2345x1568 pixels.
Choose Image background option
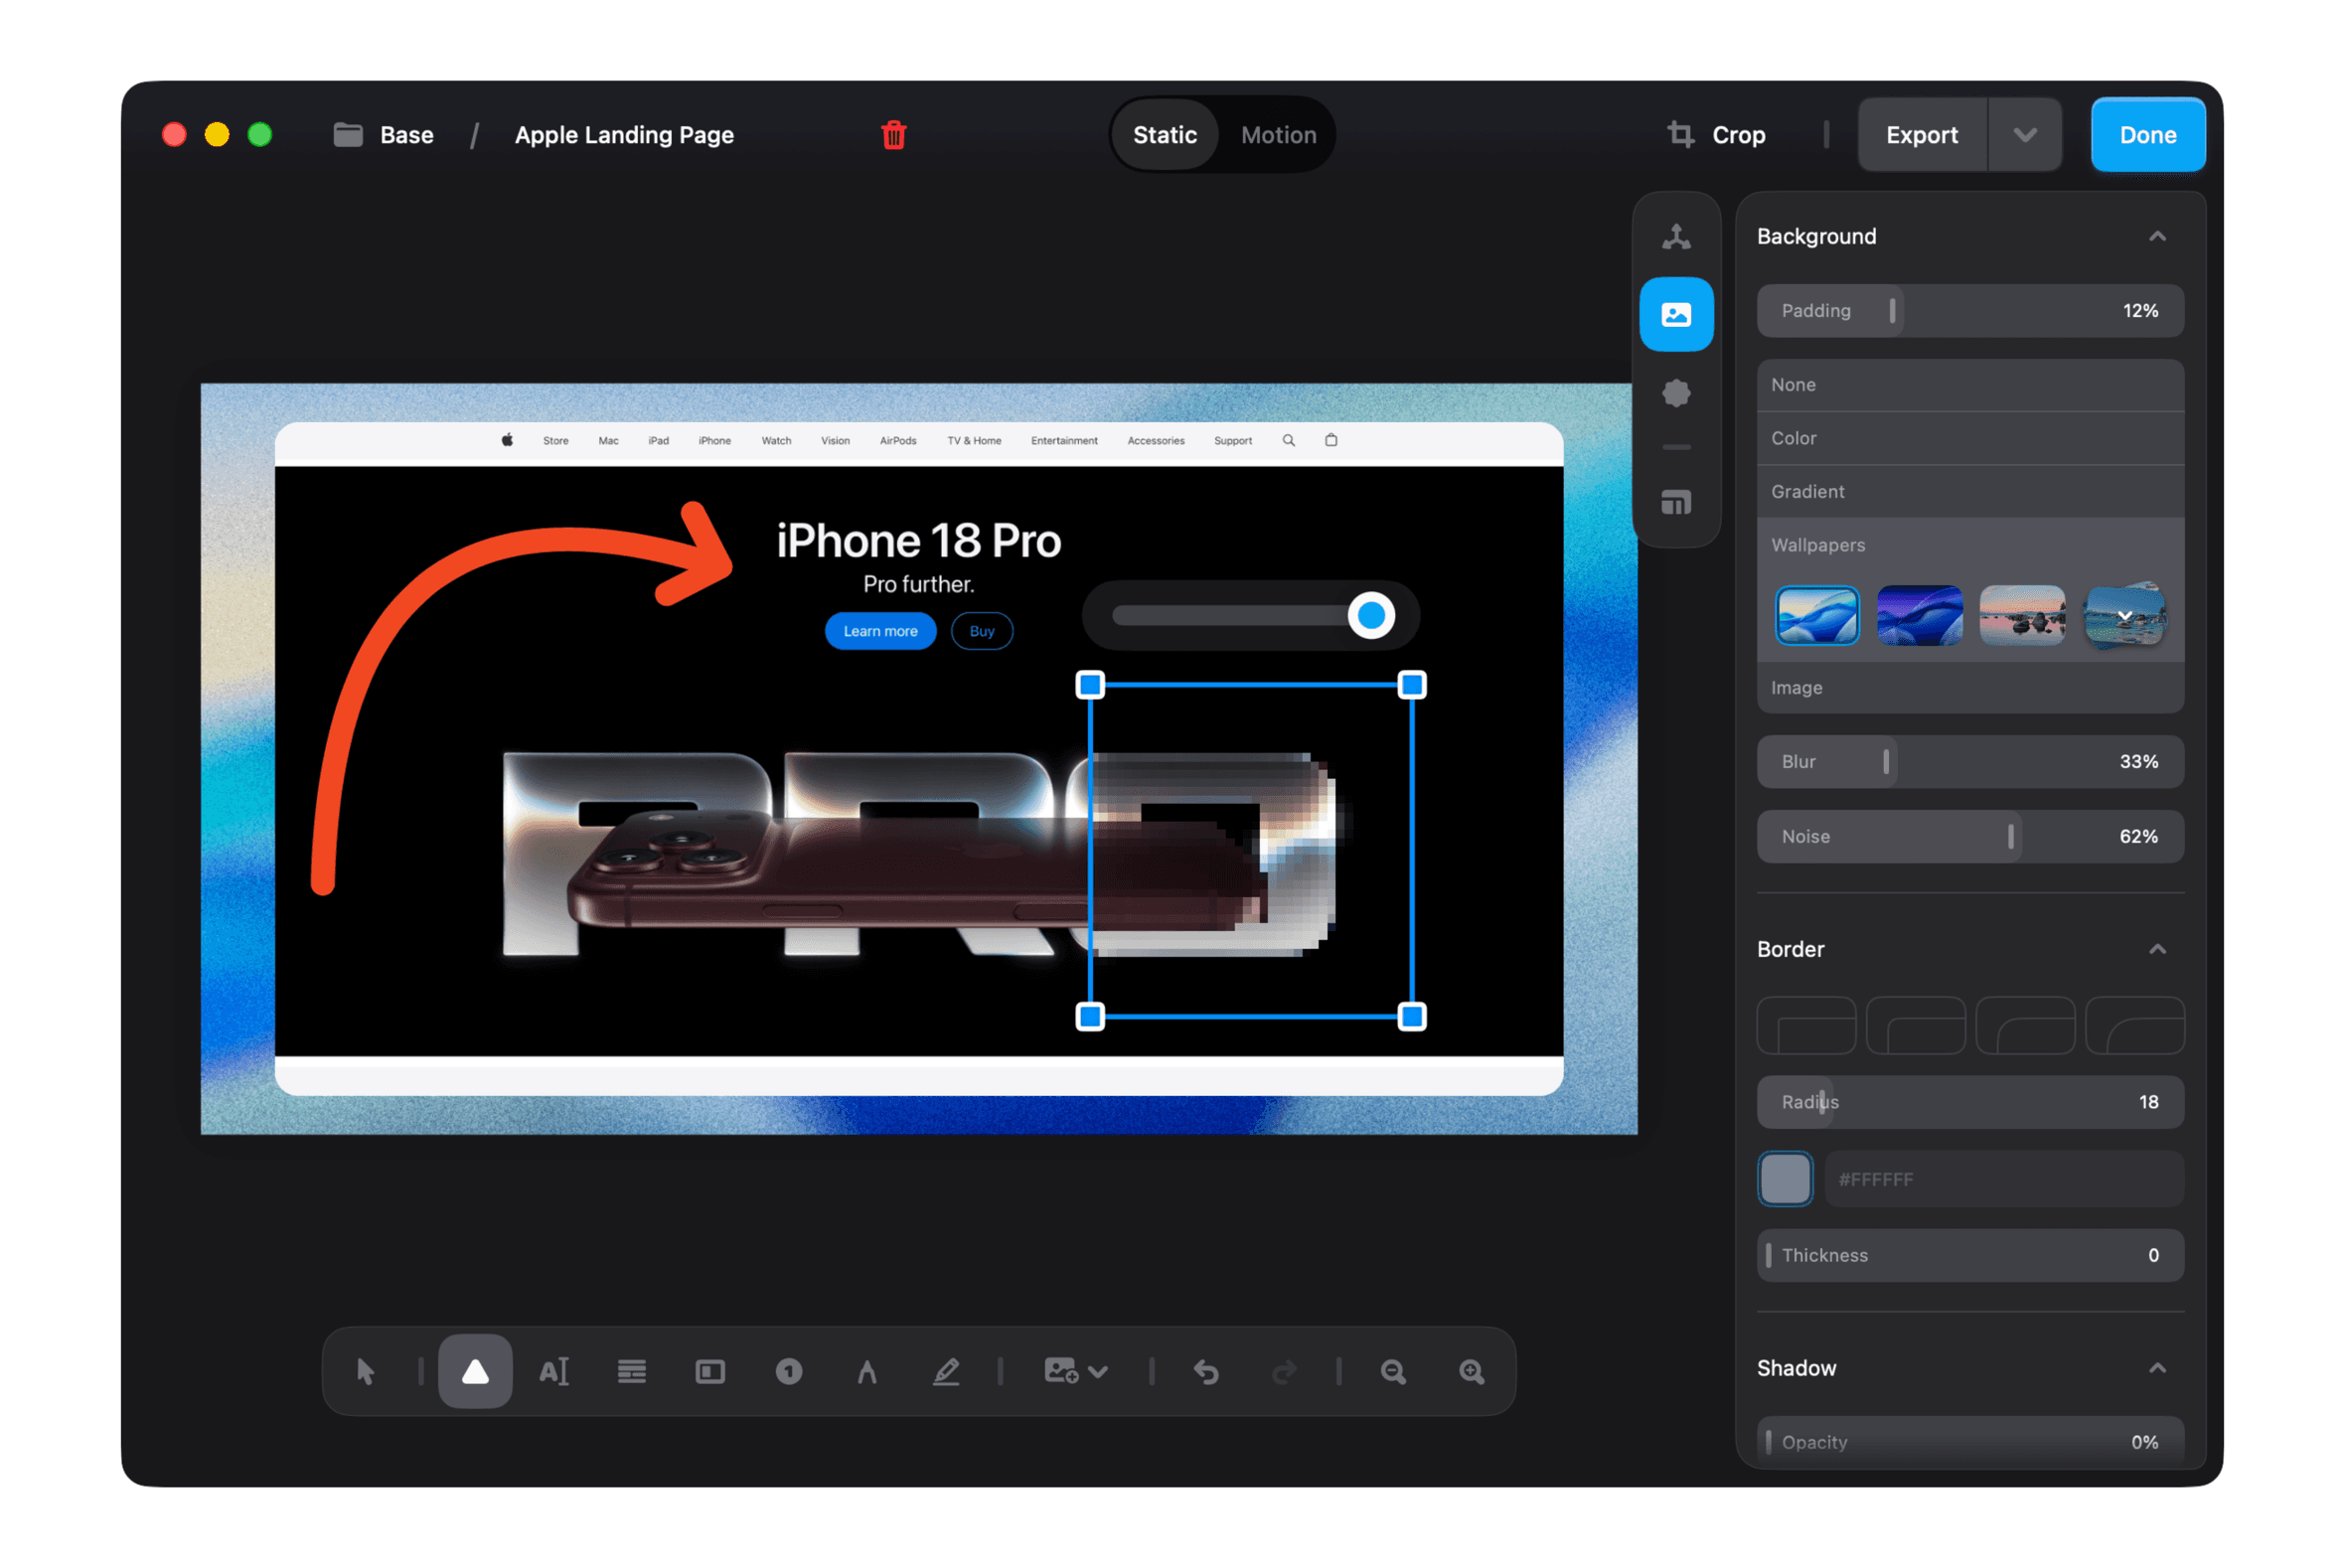[x=1970, y=688]
